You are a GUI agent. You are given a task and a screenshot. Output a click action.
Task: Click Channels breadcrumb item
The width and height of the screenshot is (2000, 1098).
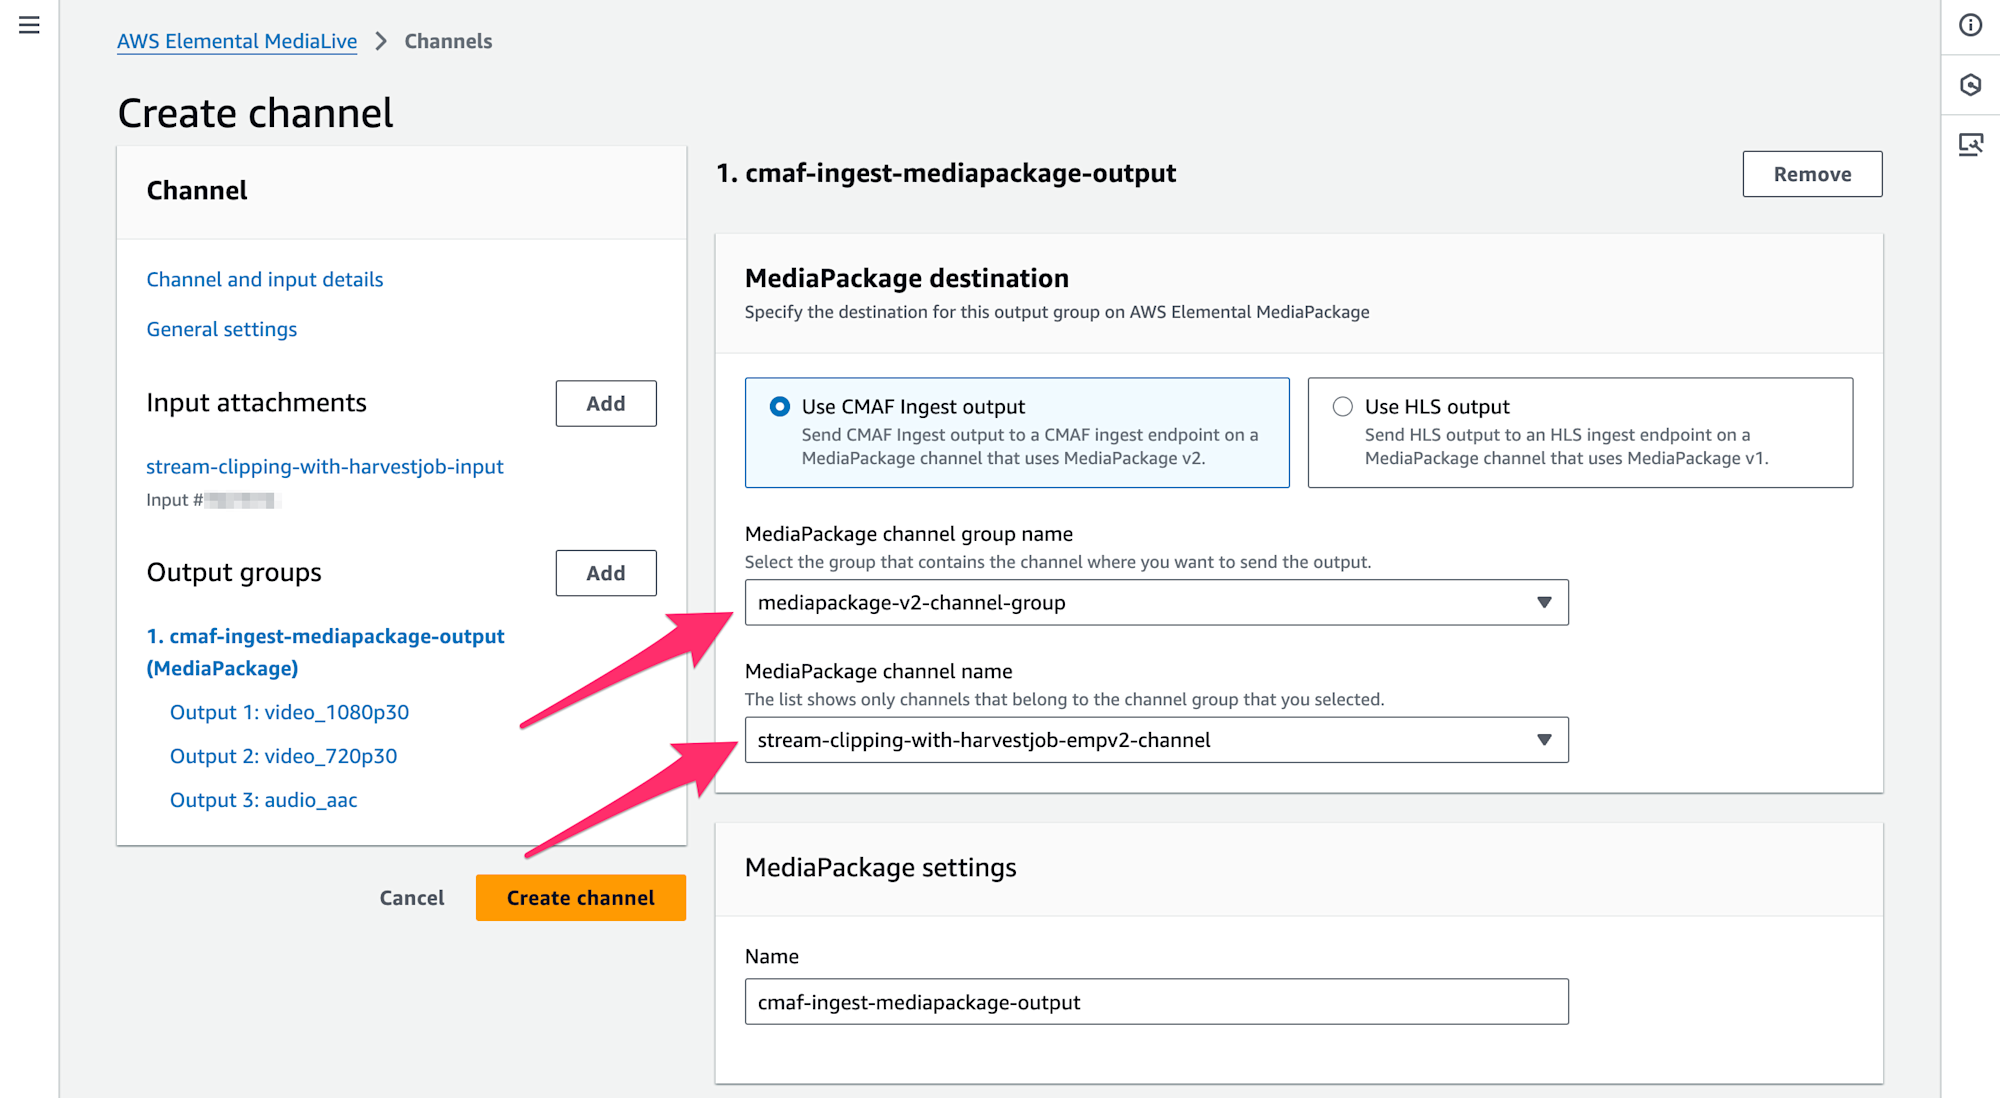pyautogui.click(x=448, y=41)
